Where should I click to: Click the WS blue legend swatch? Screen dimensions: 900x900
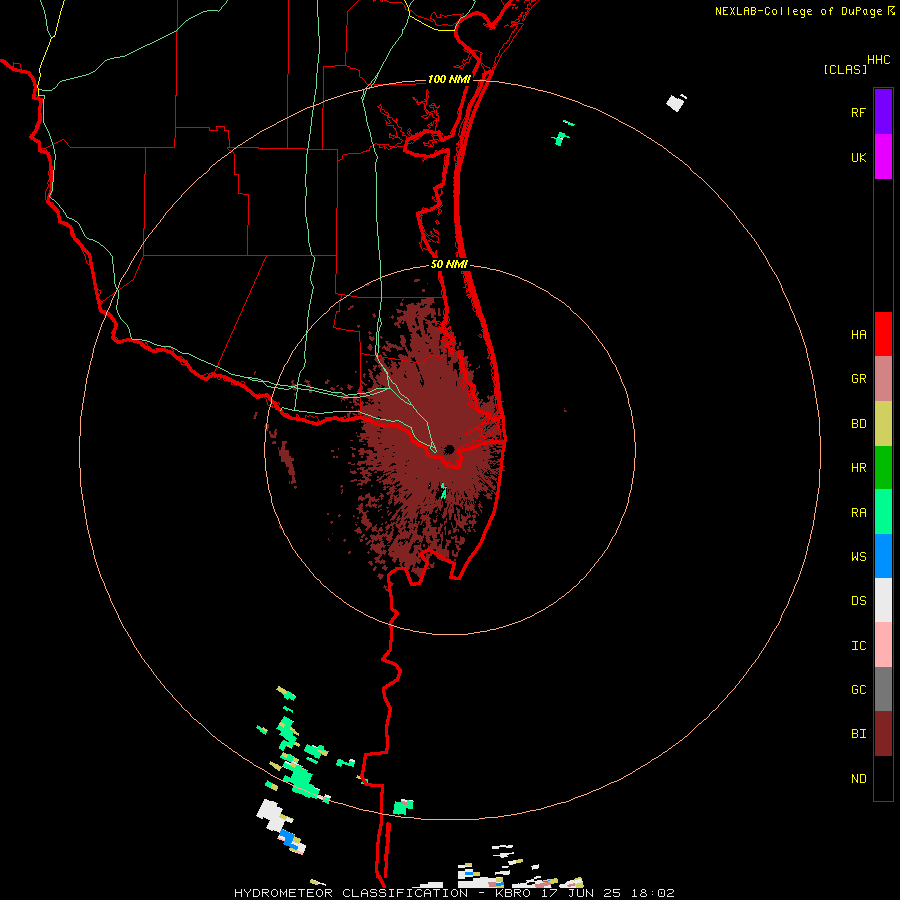883,556
